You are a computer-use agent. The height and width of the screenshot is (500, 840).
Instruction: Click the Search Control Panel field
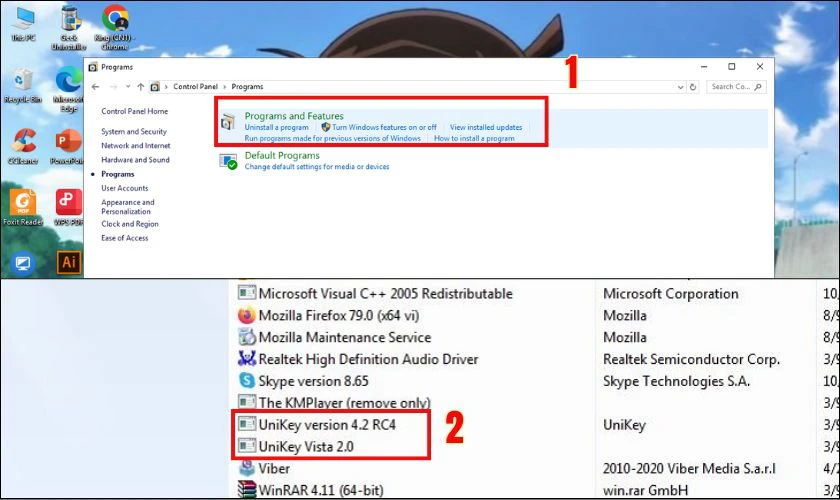point(736,87)
